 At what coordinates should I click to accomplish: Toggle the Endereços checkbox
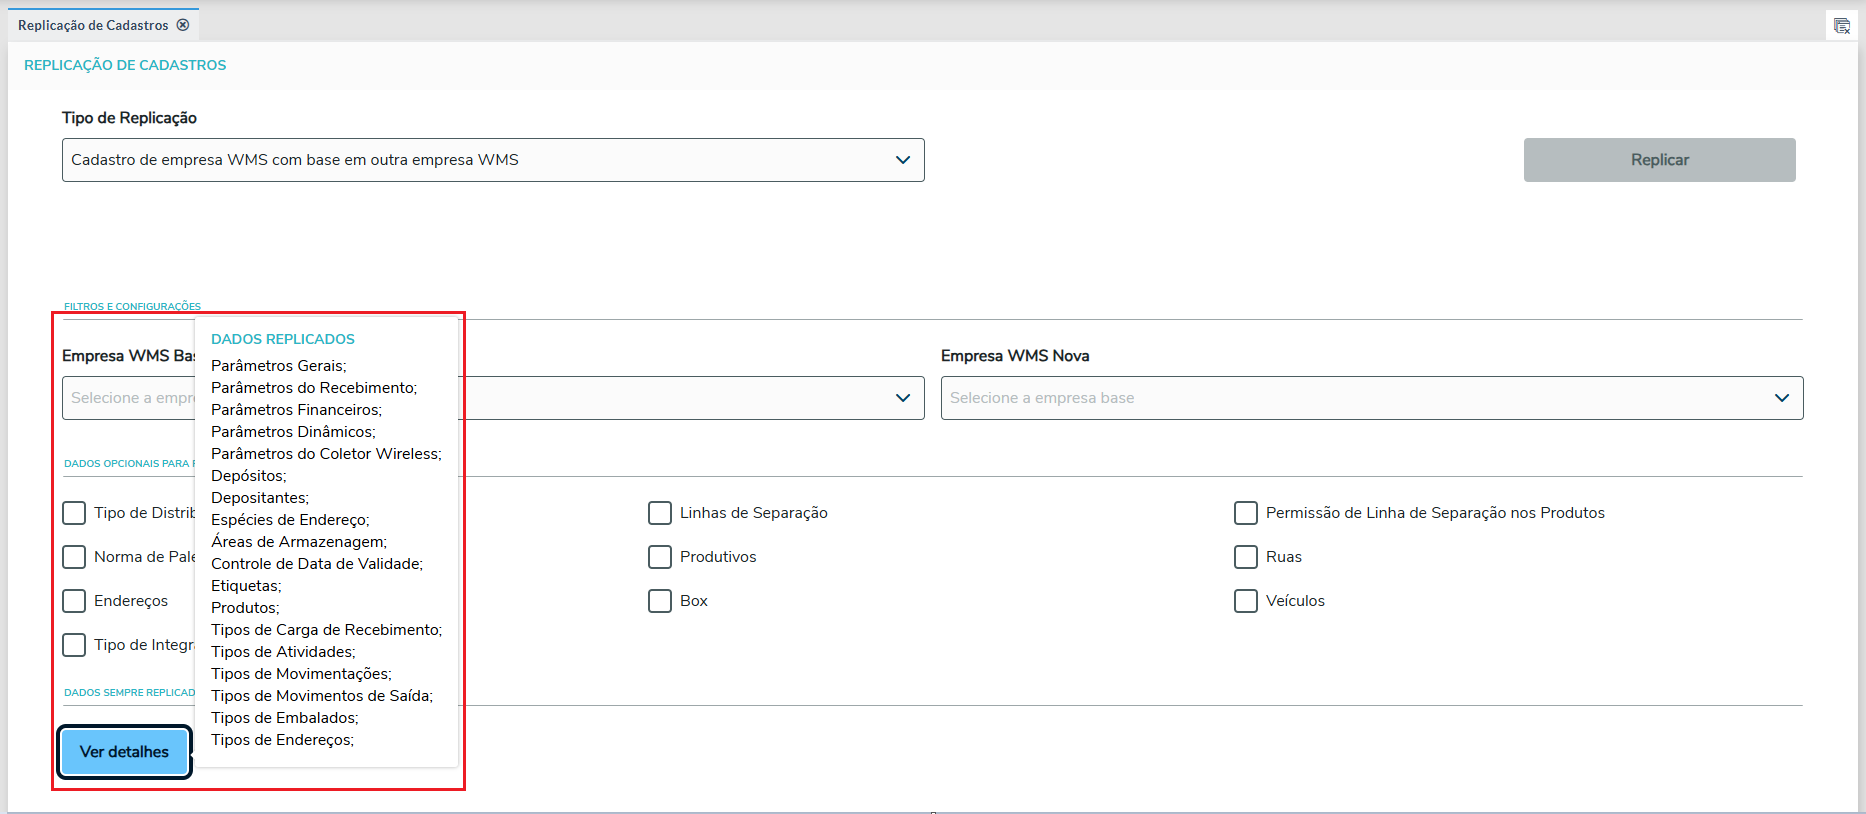tap(74, 601)
